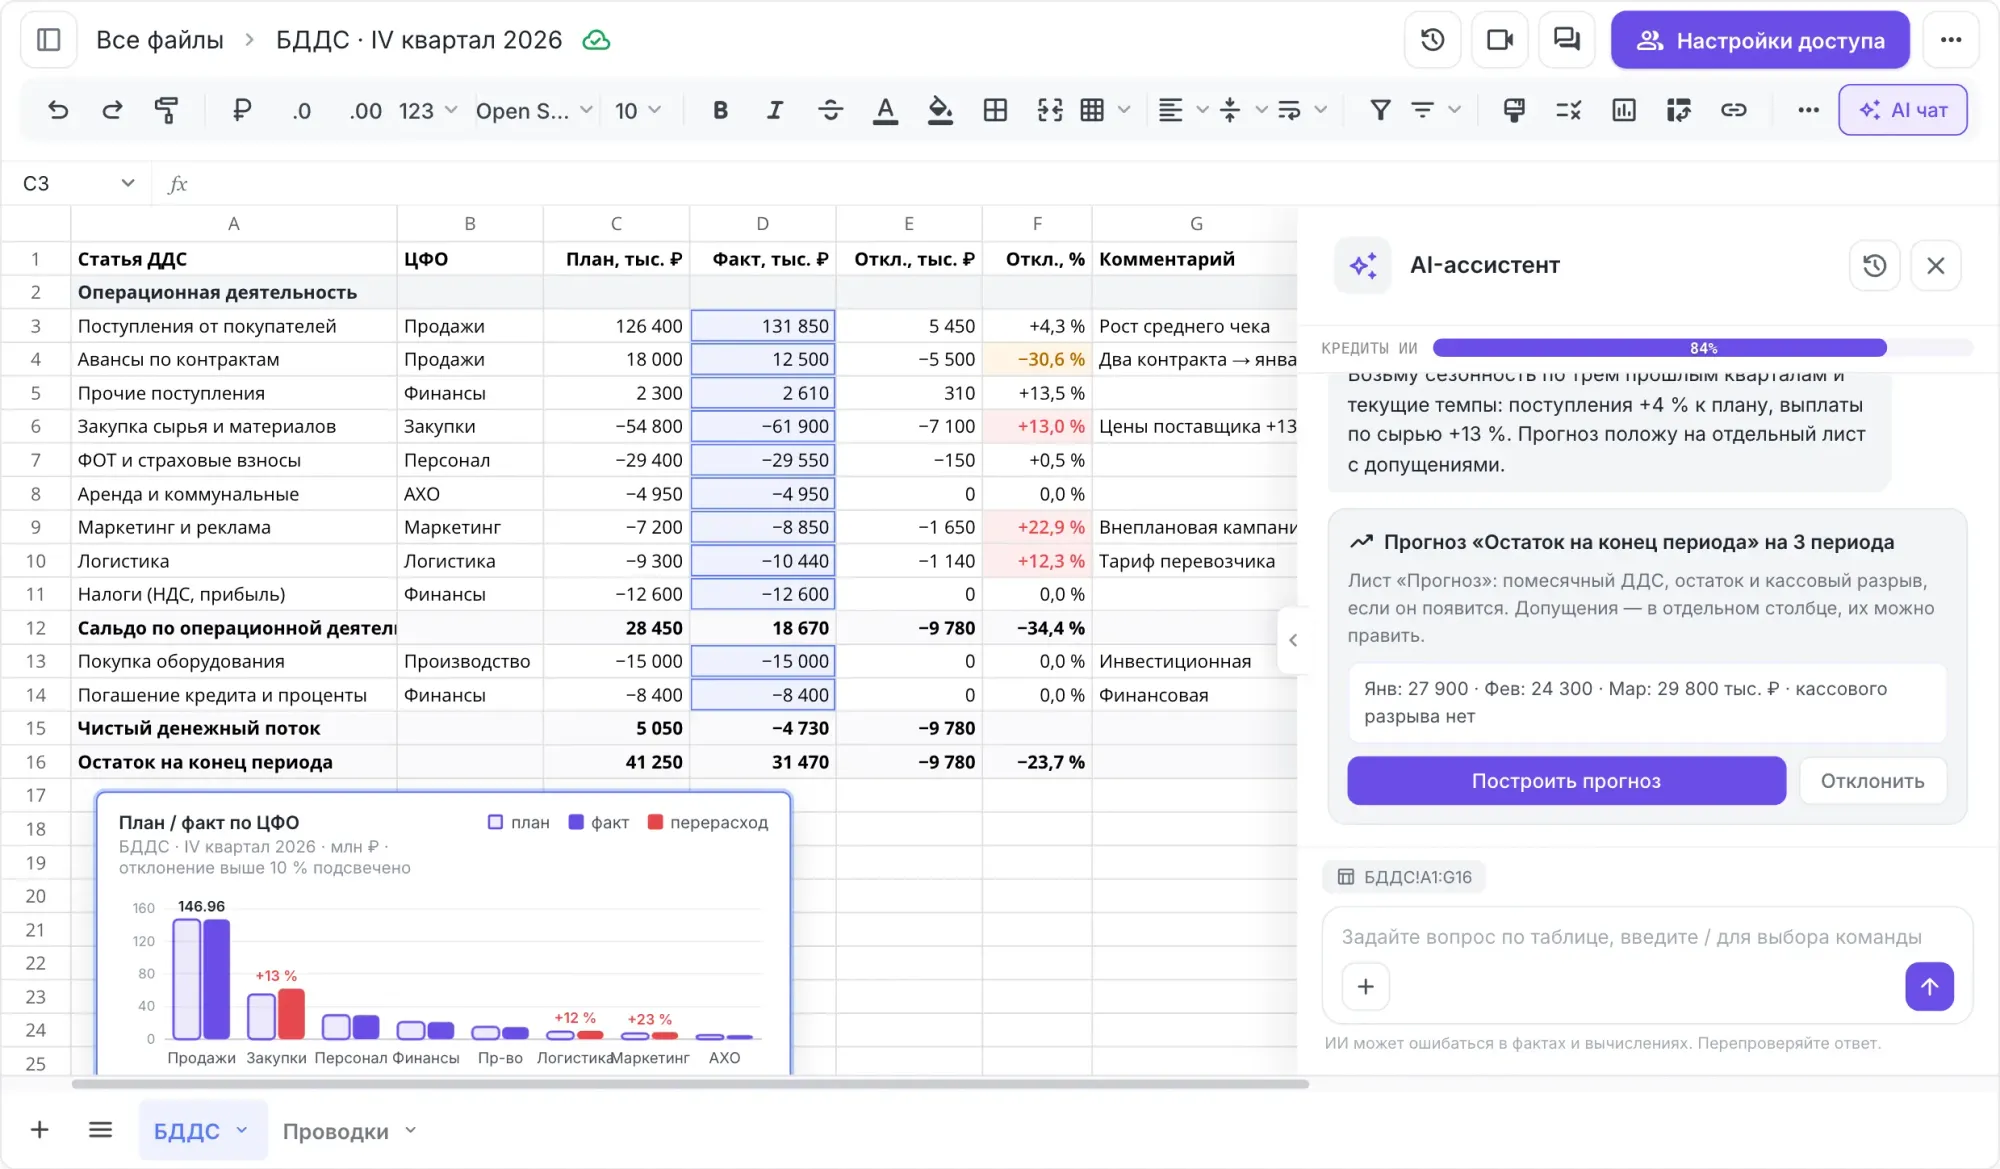Toggle bold formatting
Viewport: 2000px width, 1169px height.
pos(720,110)
